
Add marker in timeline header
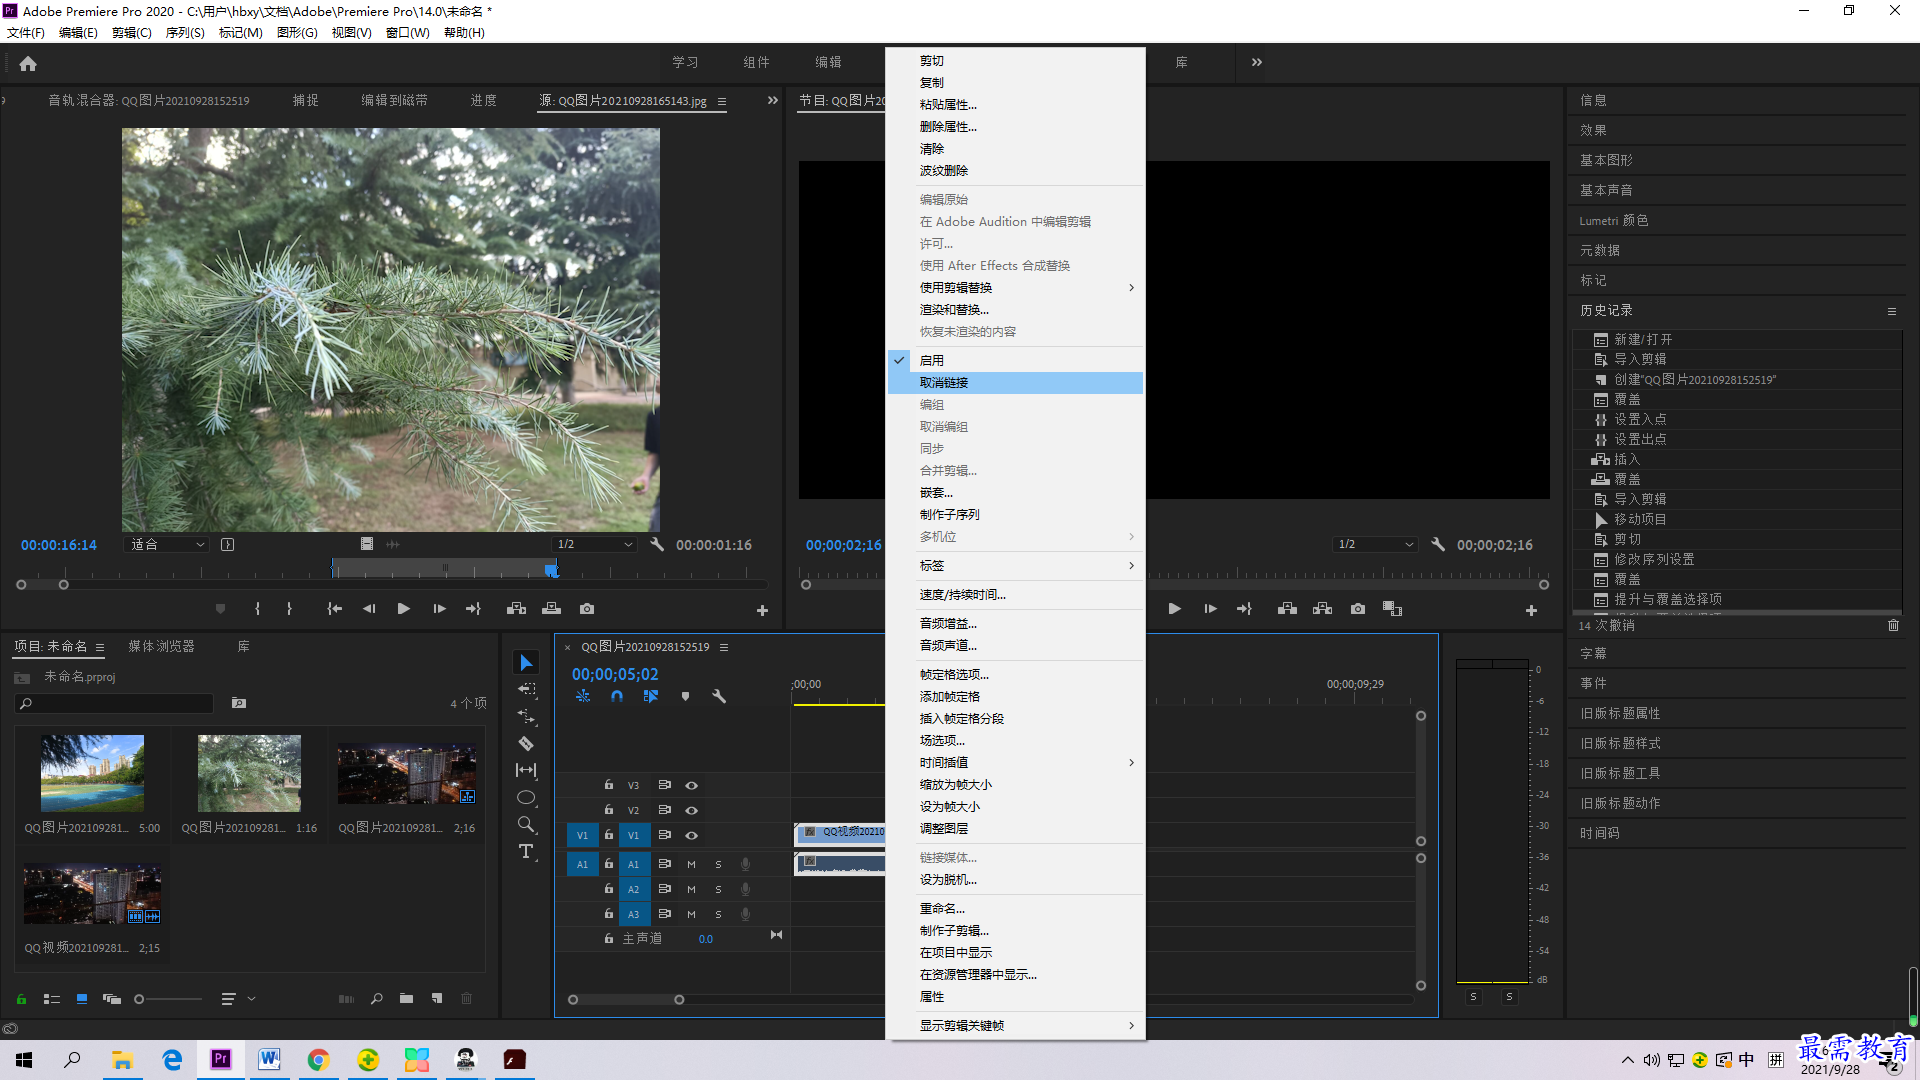tap(685, 696)
